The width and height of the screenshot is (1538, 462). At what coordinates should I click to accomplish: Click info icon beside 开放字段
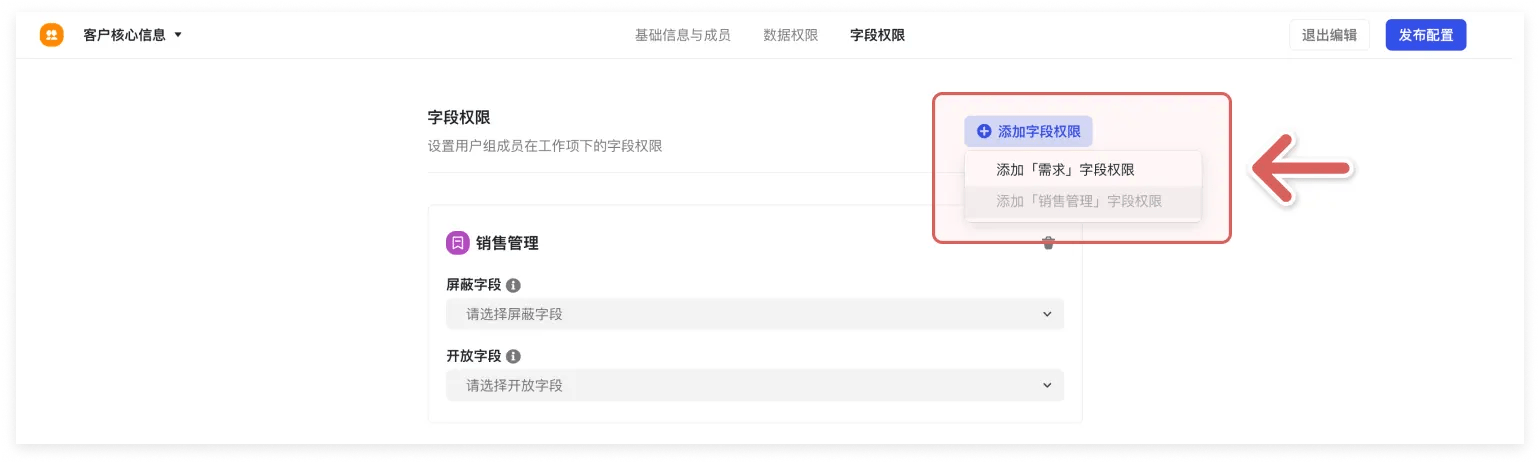point(513,356)
